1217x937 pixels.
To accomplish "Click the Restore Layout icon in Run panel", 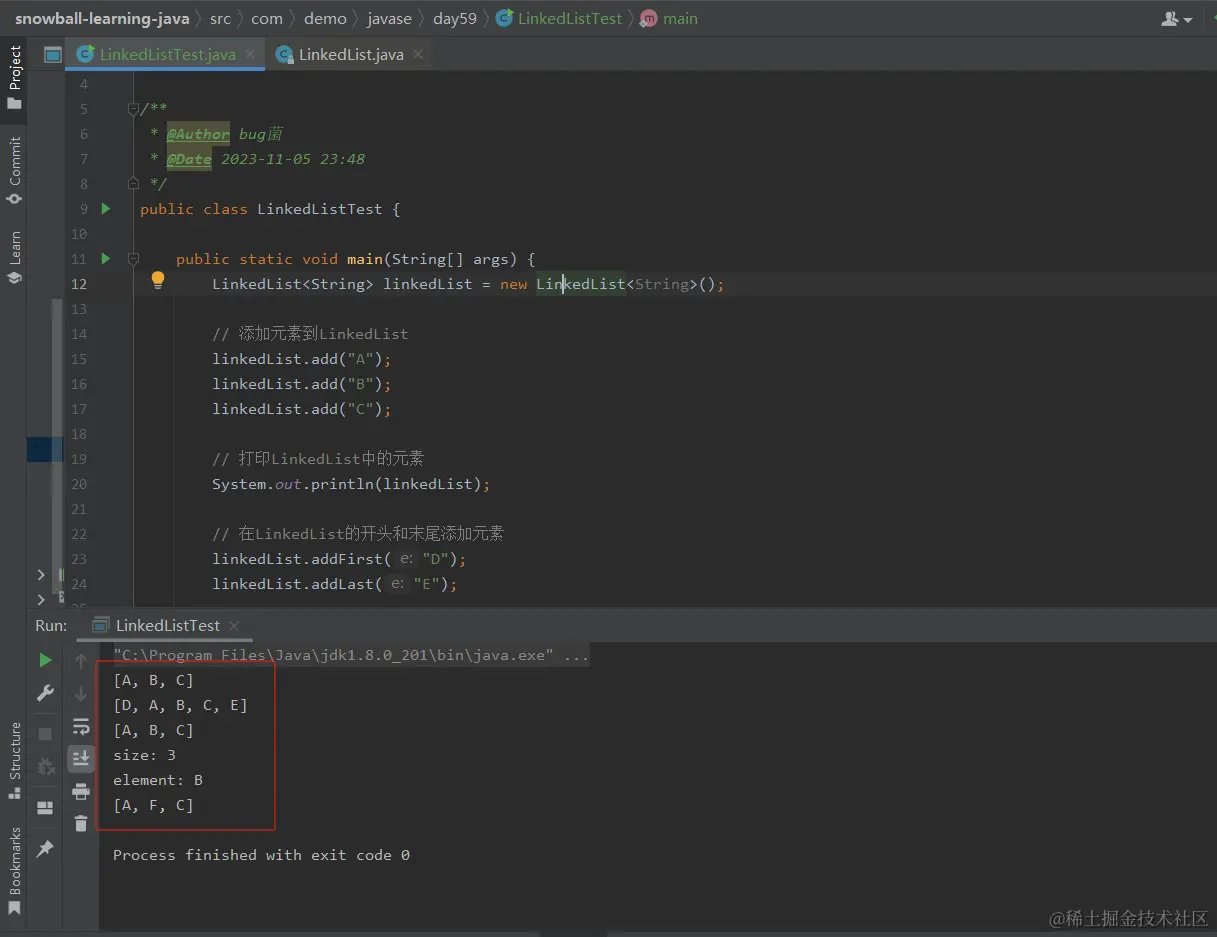I will tap(45, 808).
